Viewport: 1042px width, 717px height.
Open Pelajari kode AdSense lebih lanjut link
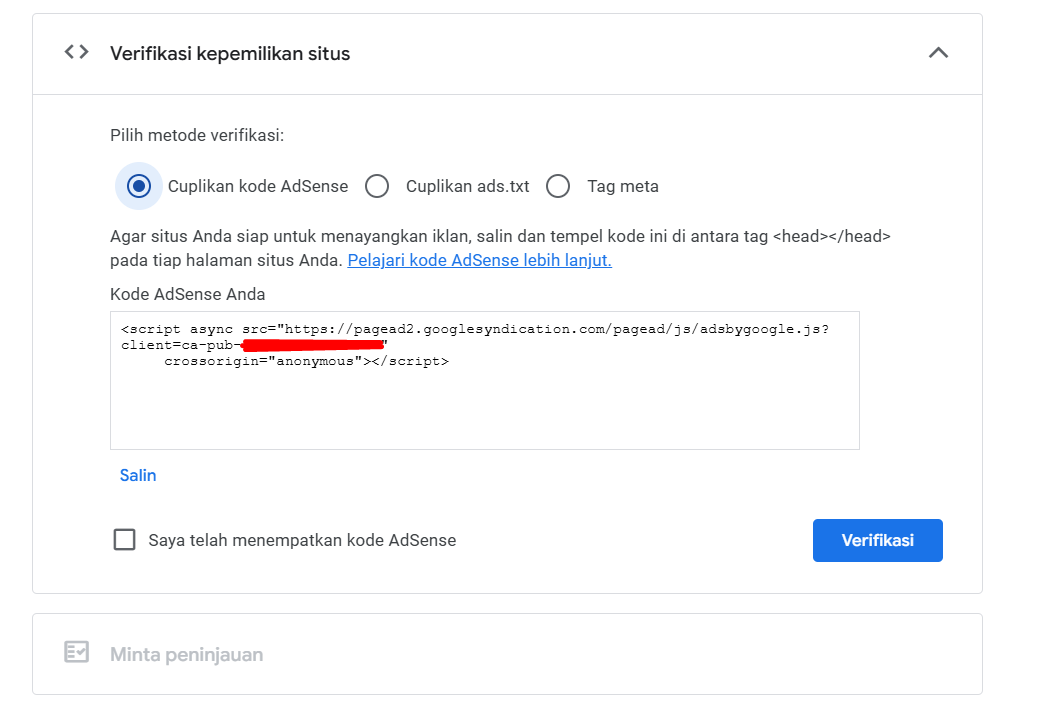tap(479, 260)
